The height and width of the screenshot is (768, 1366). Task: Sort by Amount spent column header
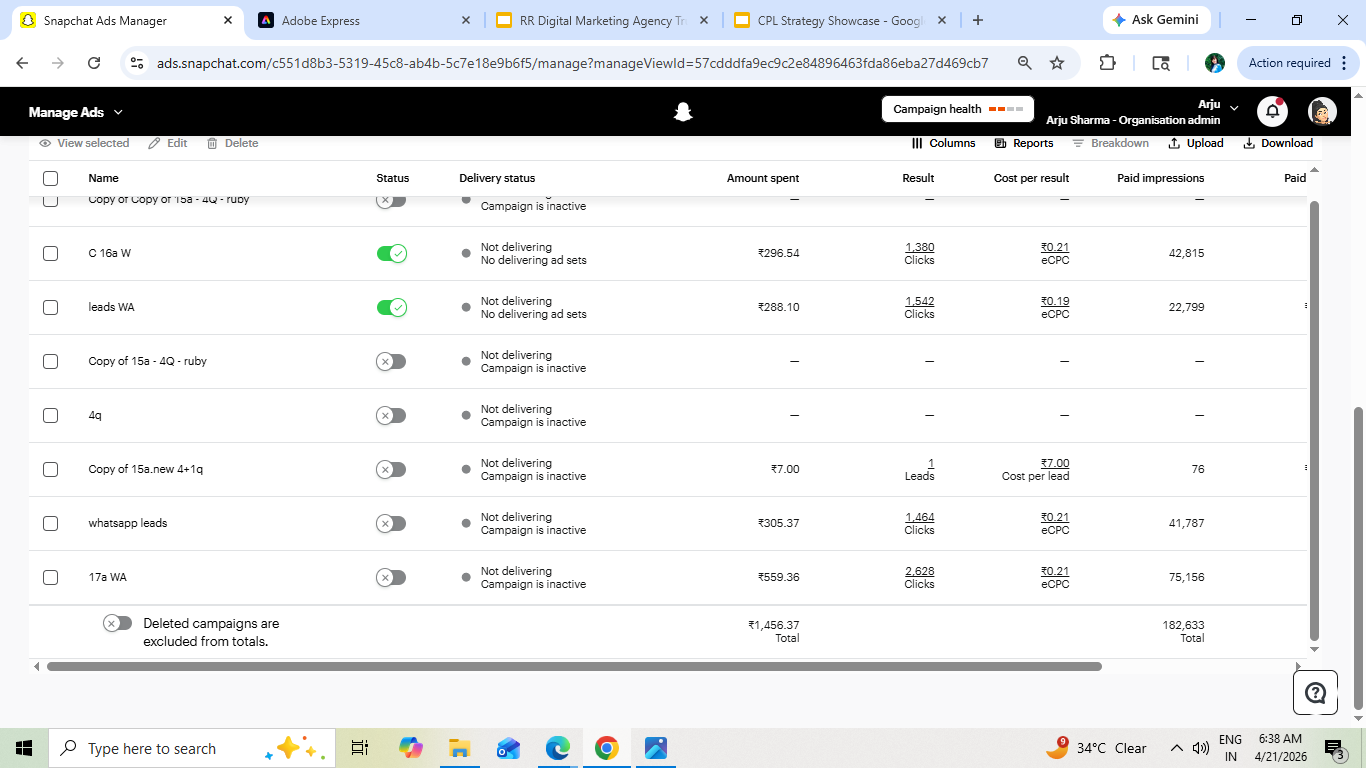(762, 178)
